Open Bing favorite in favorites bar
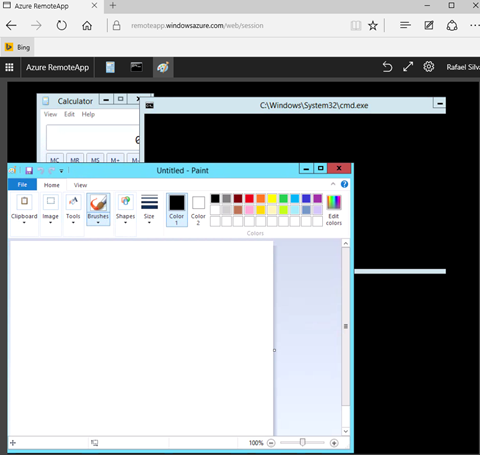The width and height of the screenshot is (480, 455). click(17, 47)
